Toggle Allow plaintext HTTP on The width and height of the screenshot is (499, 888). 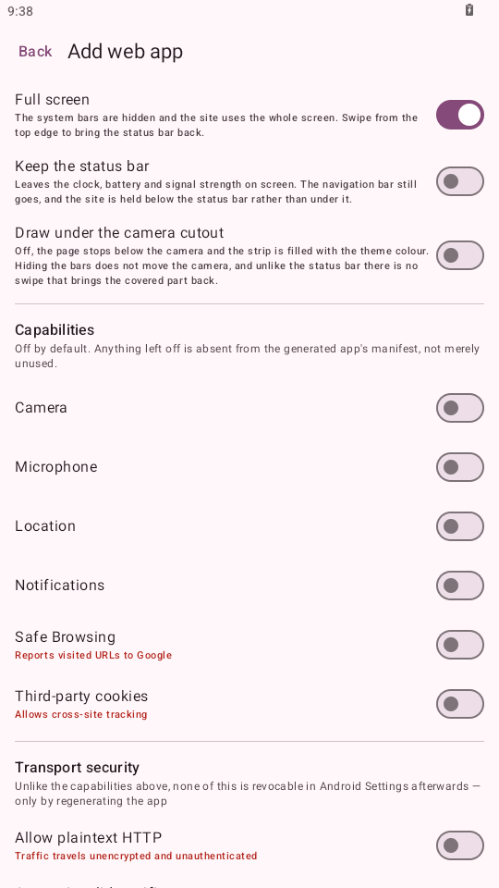(459, 846)
